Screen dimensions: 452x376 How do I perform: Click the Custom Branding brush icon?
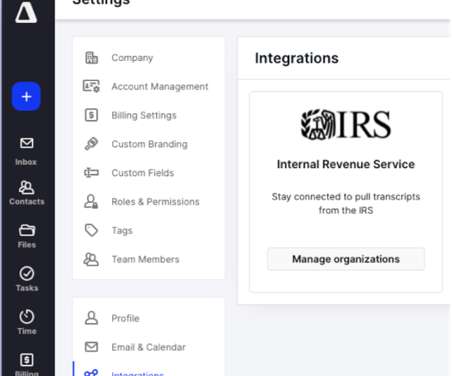pyautogui.click(x=91, y=144)
